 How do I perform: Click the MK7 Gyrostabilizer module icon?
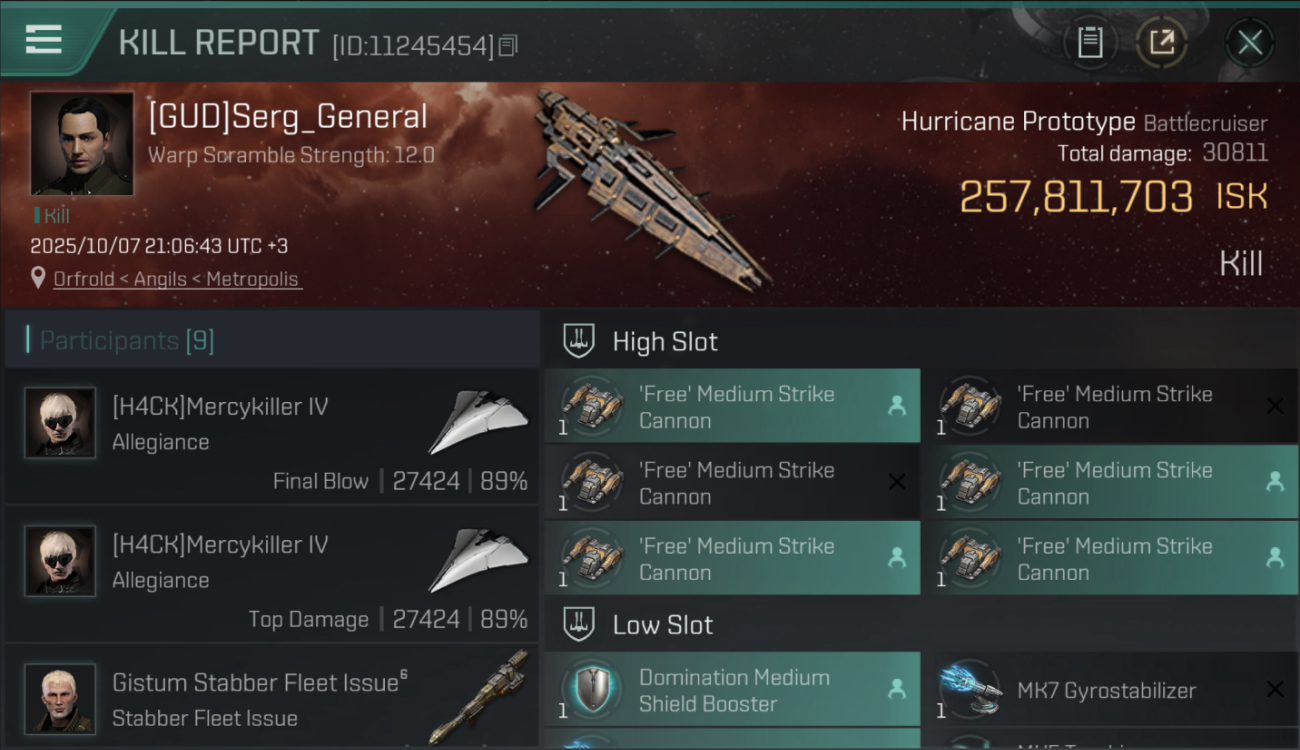[968, 689]
